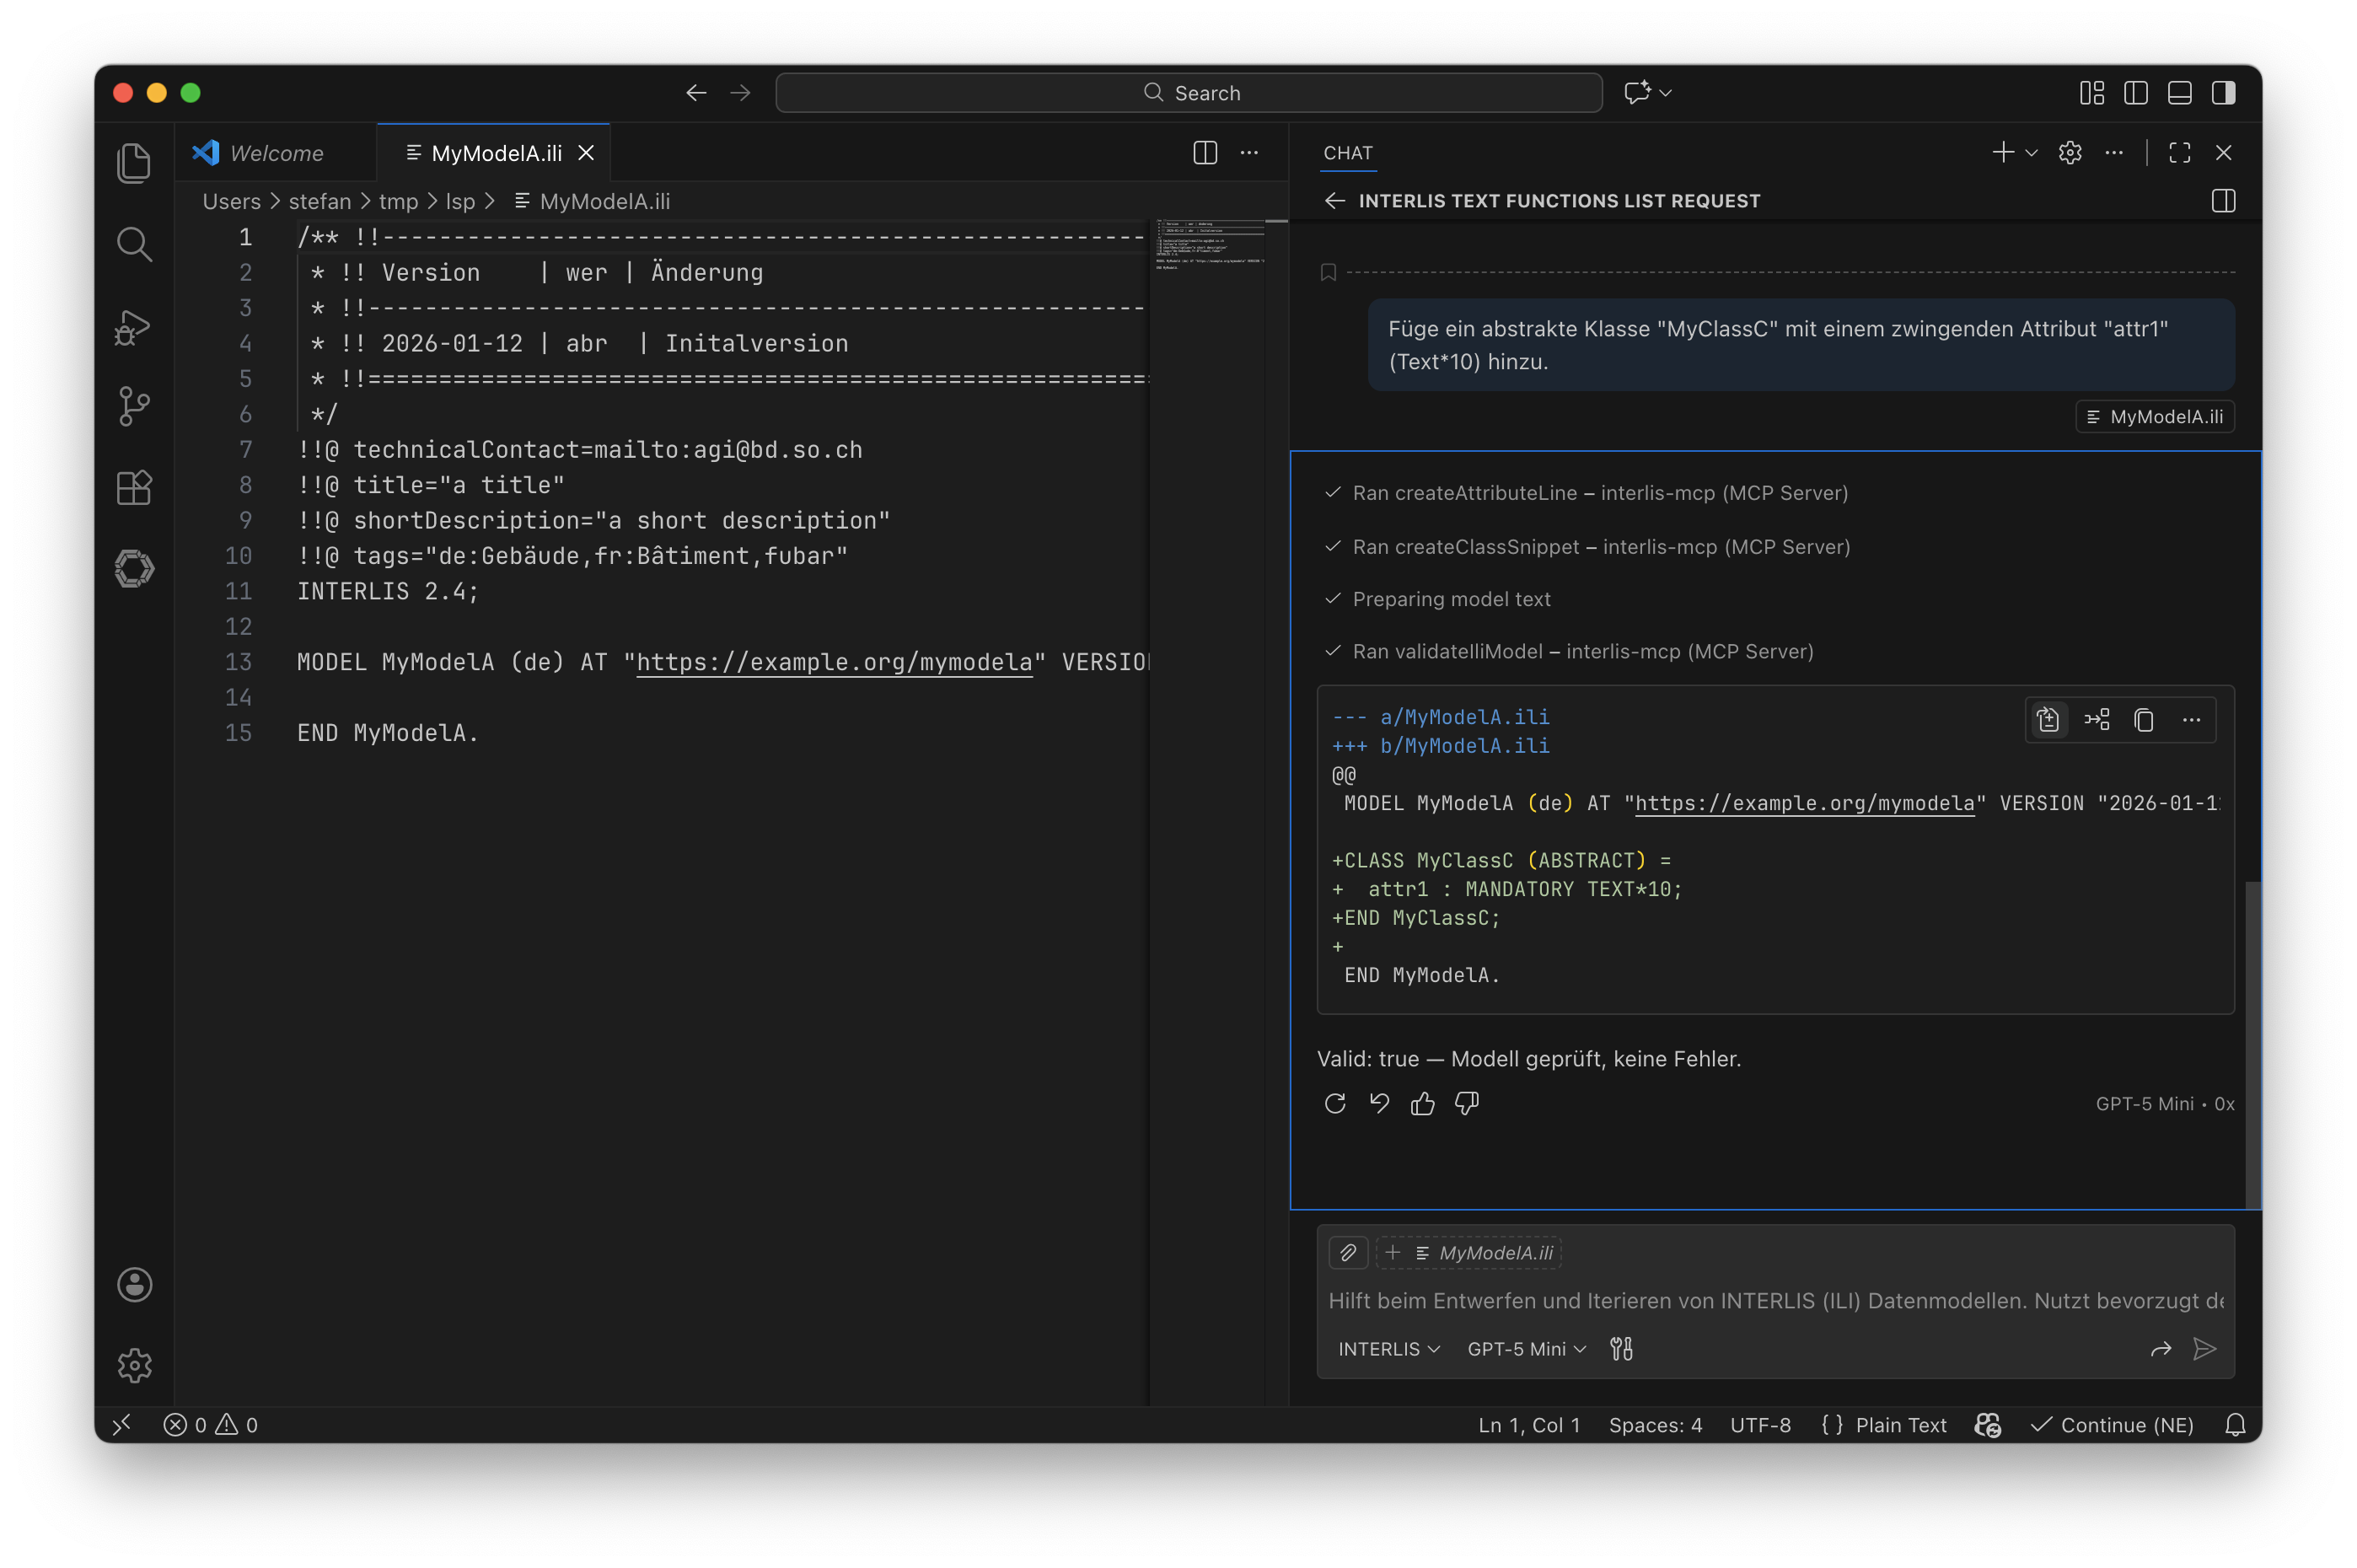Open the Search view in the activity bar

coord(134,243)
